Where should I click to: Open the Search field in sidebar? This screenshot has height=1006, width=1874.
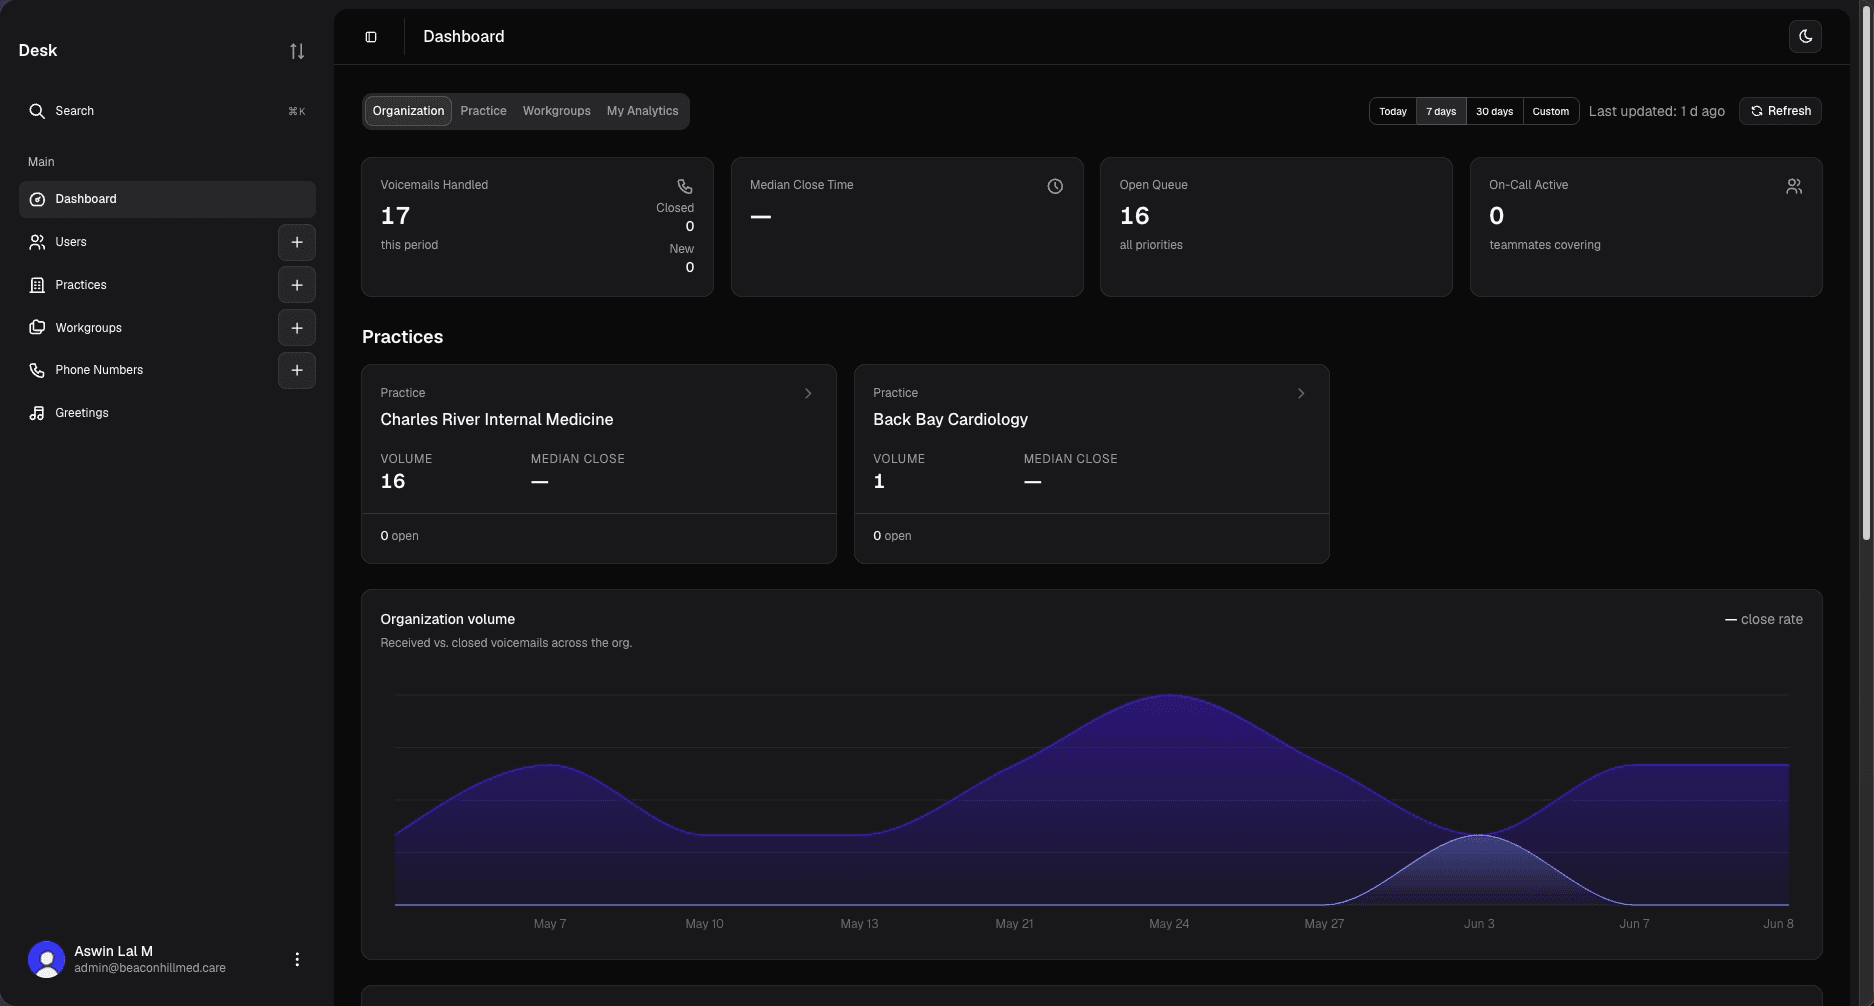(x=167, y=111)
